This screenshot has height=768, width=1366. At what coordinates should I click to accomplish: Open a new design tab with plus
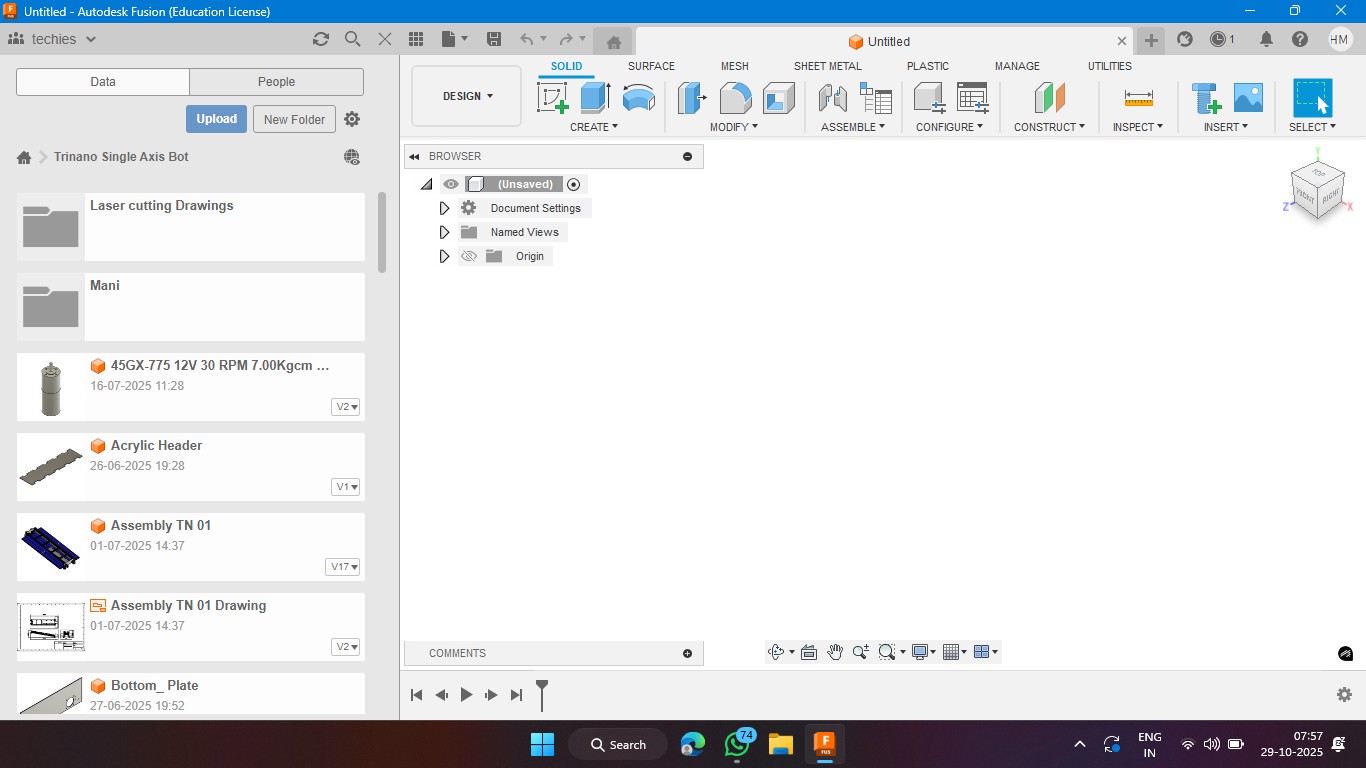(x=1151, y=41)
